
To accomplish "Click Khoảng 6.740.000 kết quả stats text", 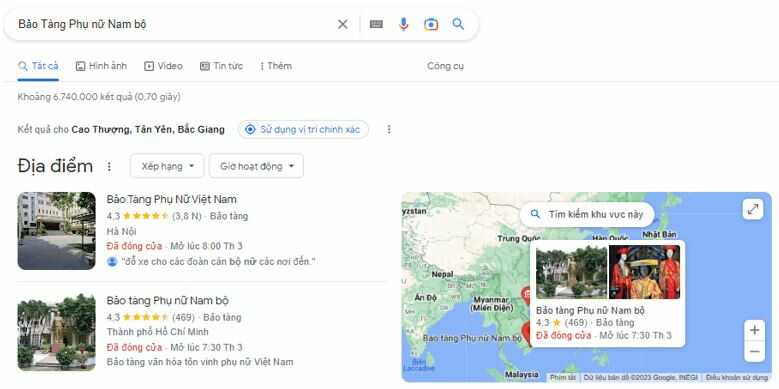I will (99, 97).
